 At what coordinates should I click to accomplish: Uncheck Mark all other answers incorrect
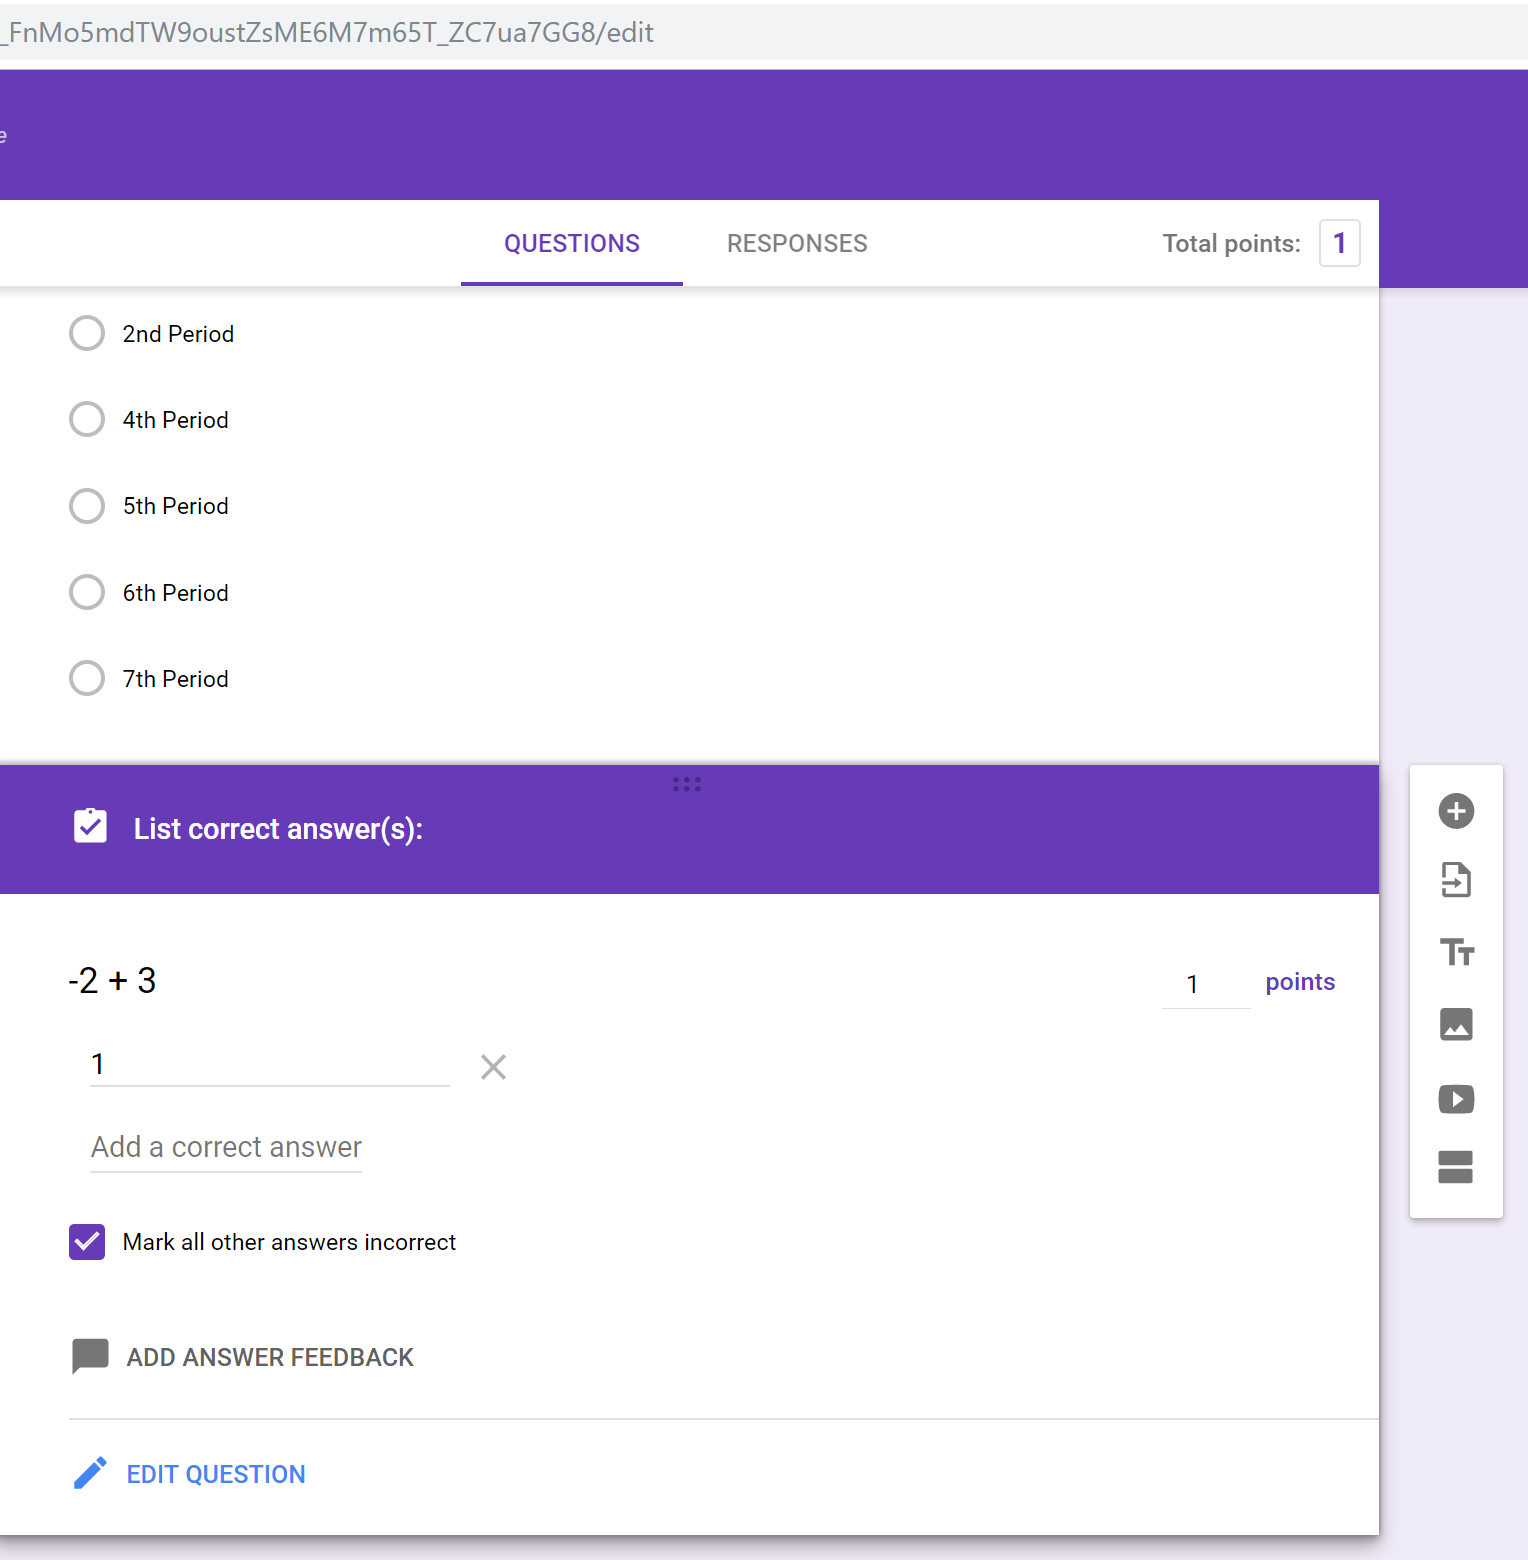87,1241
